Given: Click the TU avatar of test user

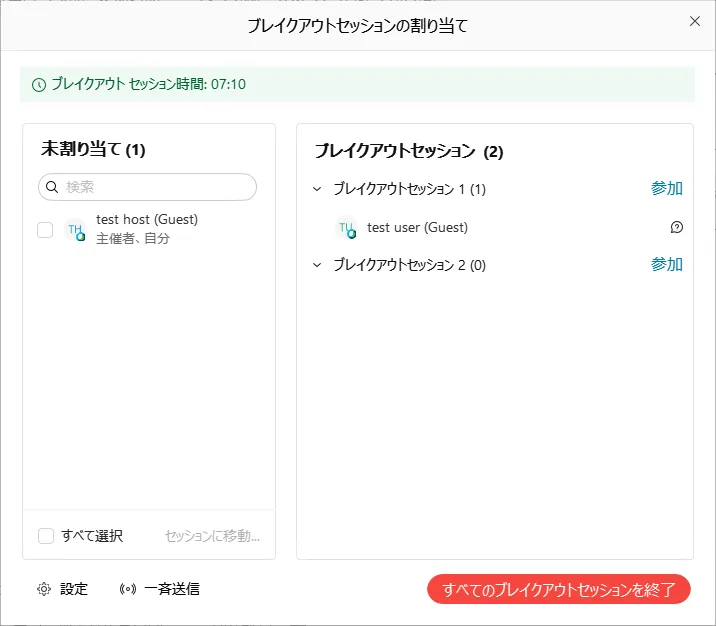Looking at the screenshot, I should (x=346, y=228).
